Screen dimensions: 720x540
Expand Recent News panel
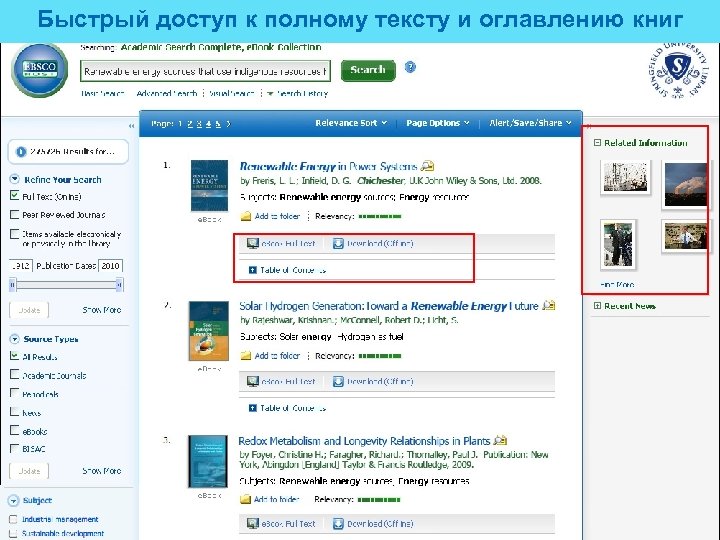(x=597, y=306)
